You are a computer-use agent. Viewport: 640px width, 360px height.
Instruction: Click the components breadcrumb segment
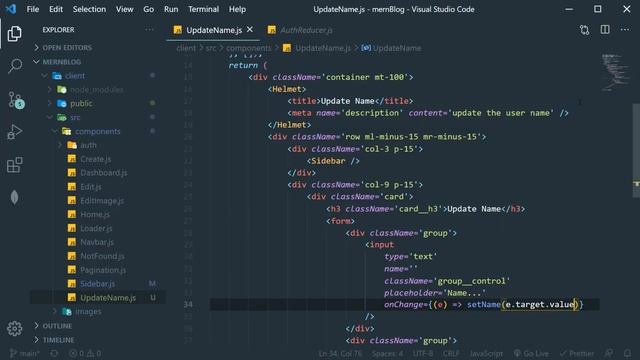point(249,48)
